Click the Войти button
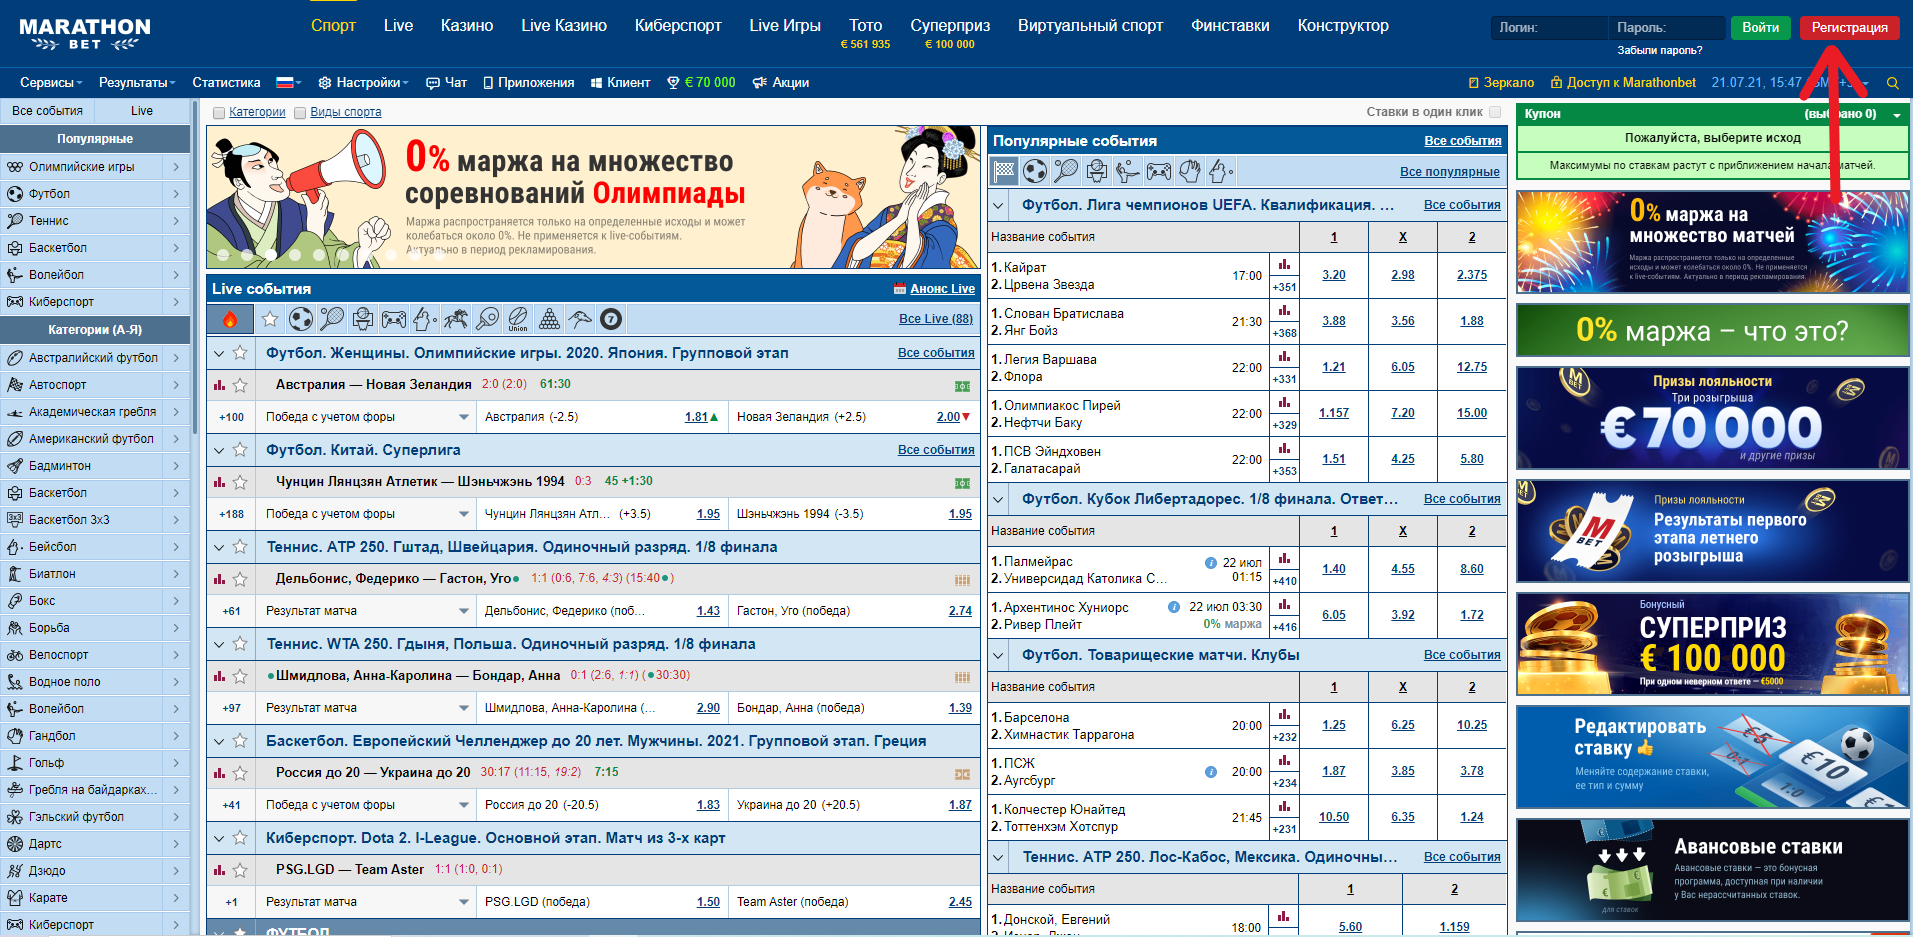1913x937 pixels. pyautogui.click(x=1760, y=28)
